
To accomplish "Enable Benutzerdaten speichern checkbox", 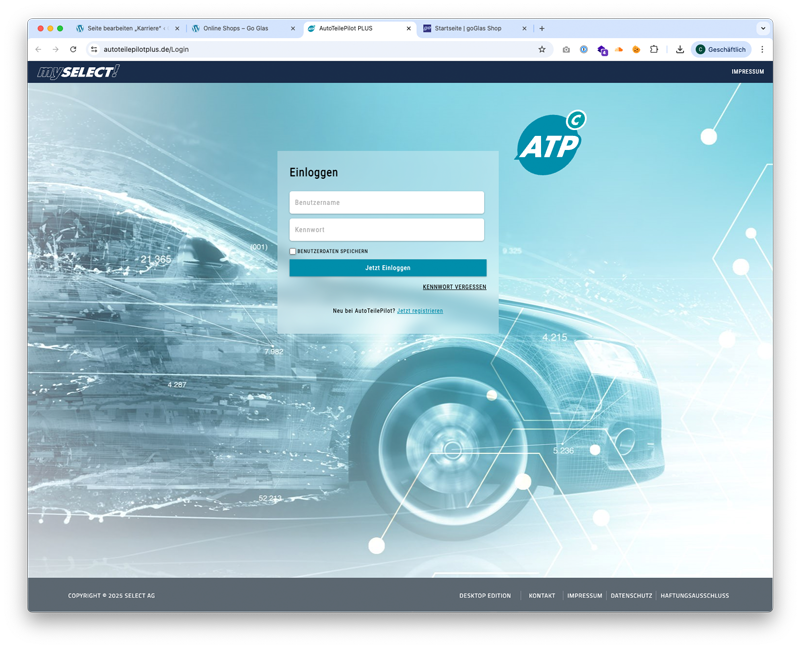I will (293, 251).
